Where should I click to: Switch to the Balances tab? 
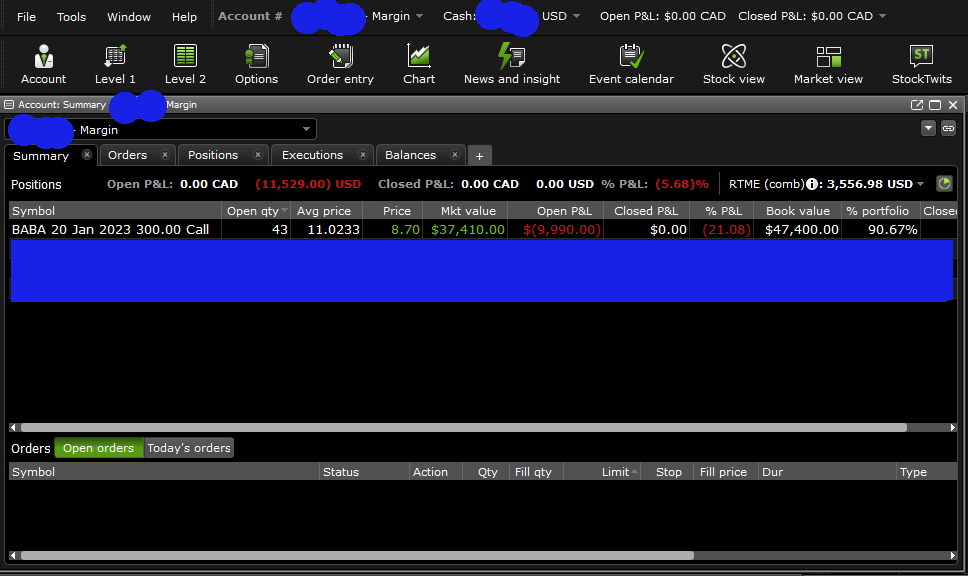(412, 155)
